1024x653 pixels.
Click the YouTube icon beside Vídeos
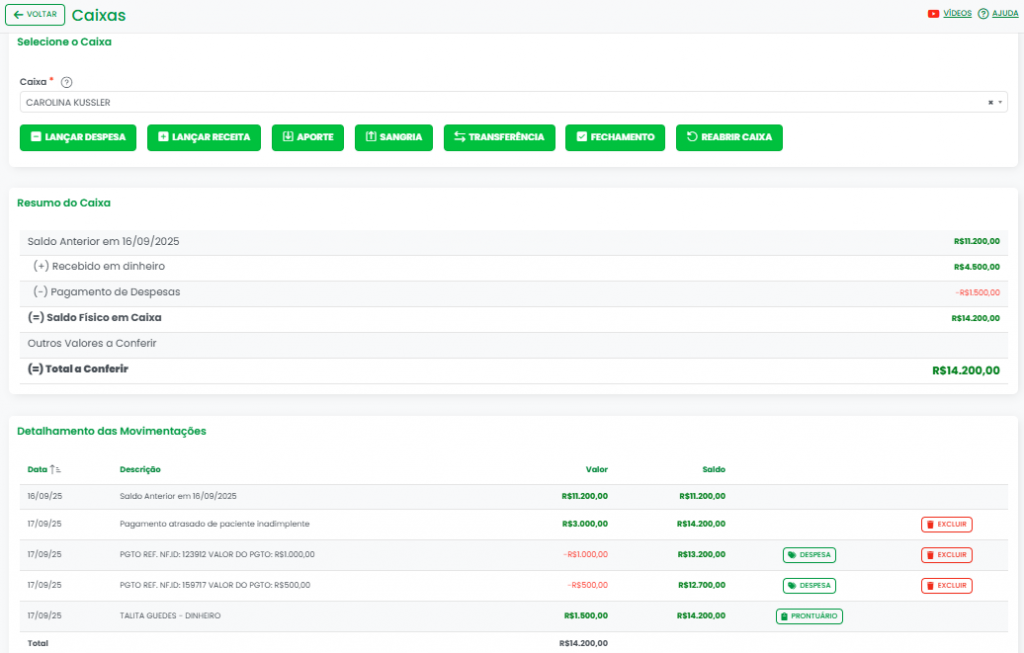click(x=933, y=14)
